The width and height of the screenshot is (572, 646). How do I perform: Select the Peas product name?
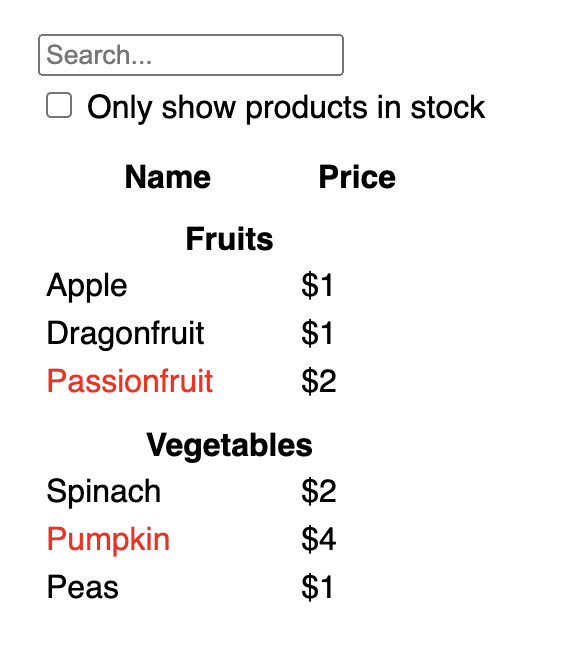[82, 587]
